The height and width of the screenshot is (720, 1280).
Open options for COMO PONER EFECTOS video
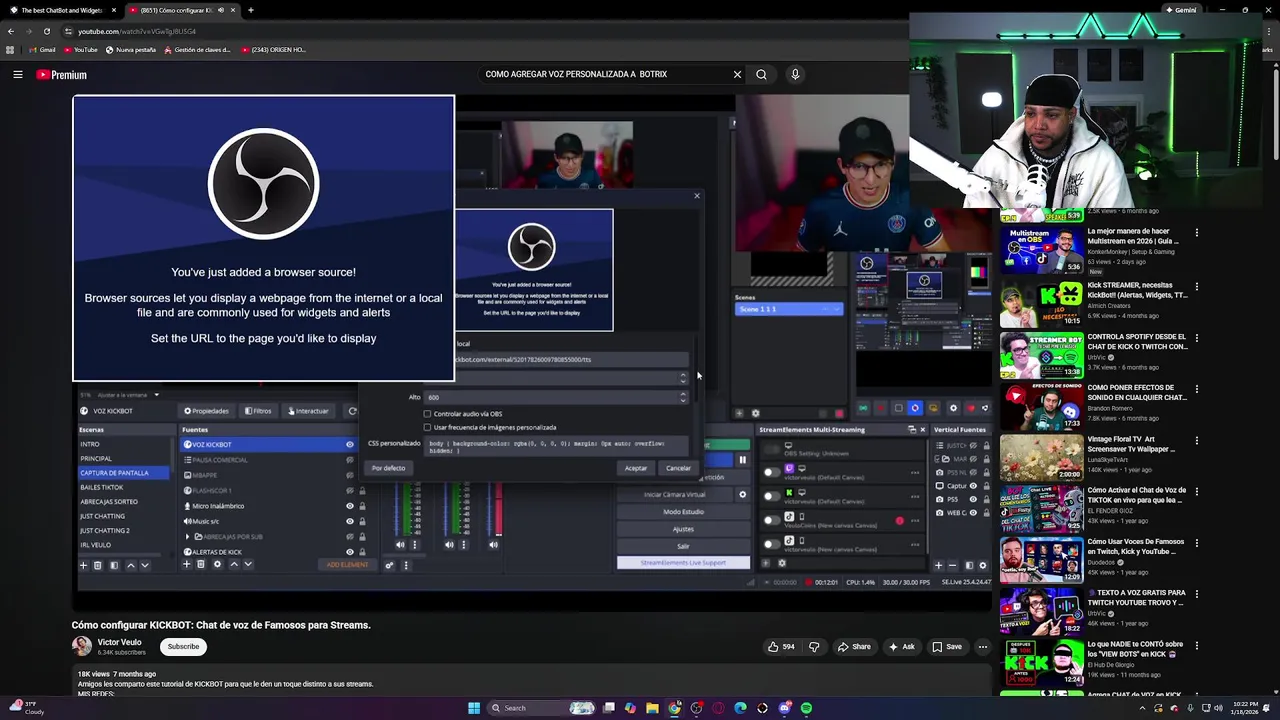pos(1196,389)
